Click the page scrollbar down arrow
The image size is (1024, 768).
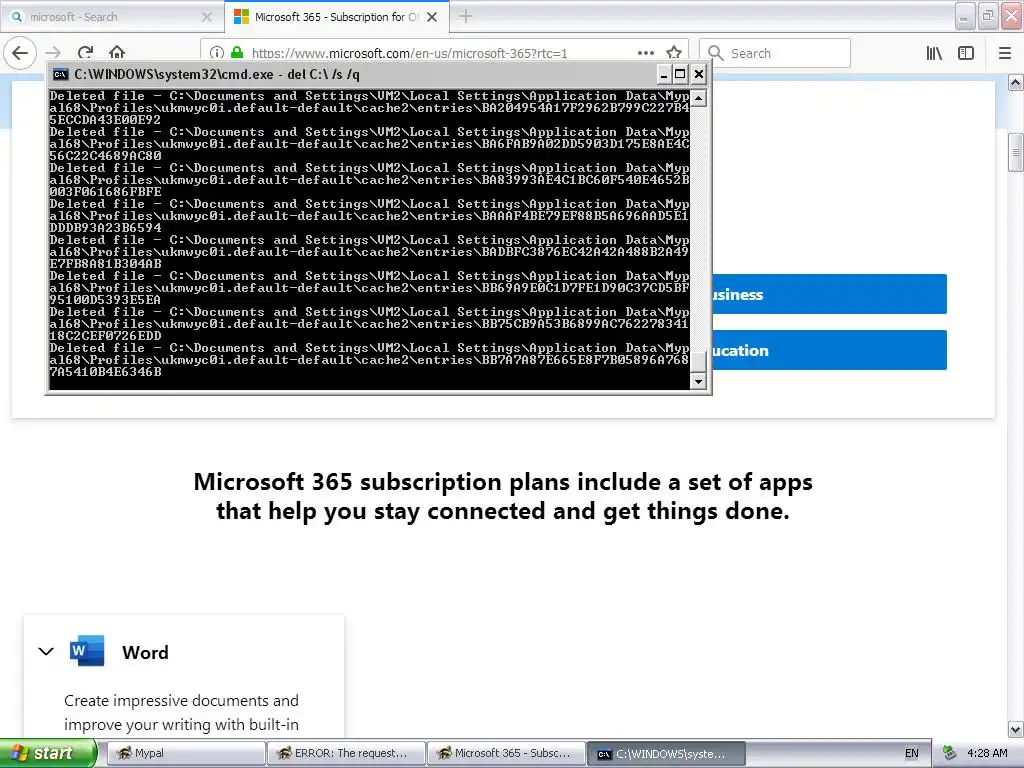[x=1016, y=729]
